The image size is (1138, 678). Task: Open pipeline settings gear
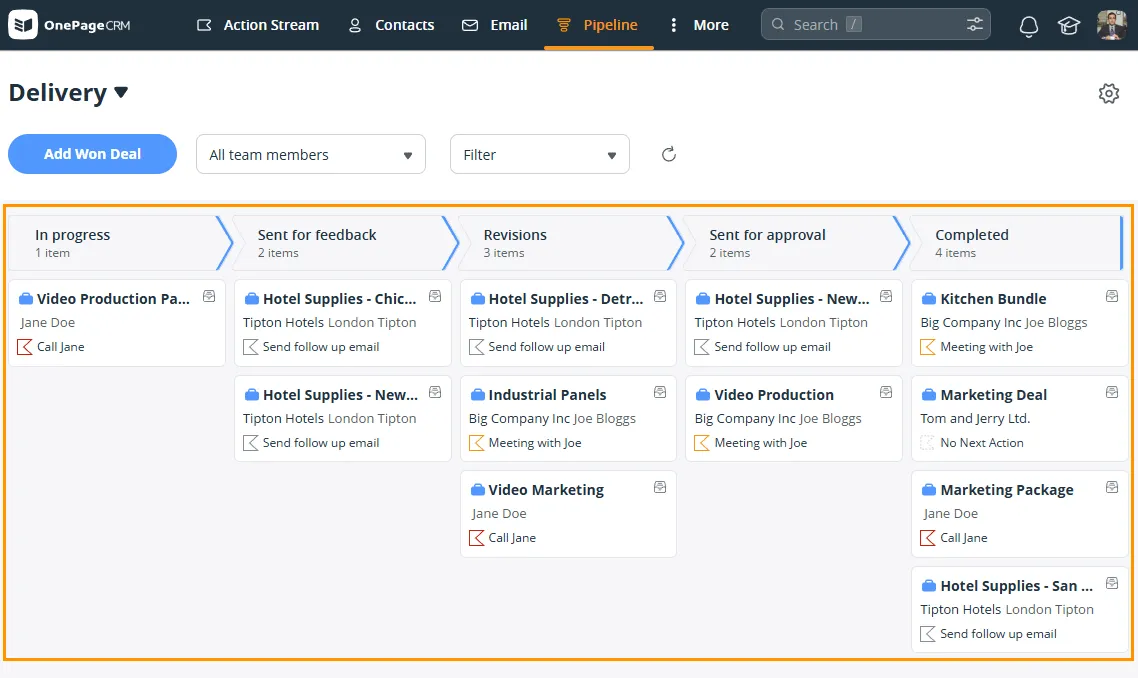click(x=1108, y=94)
